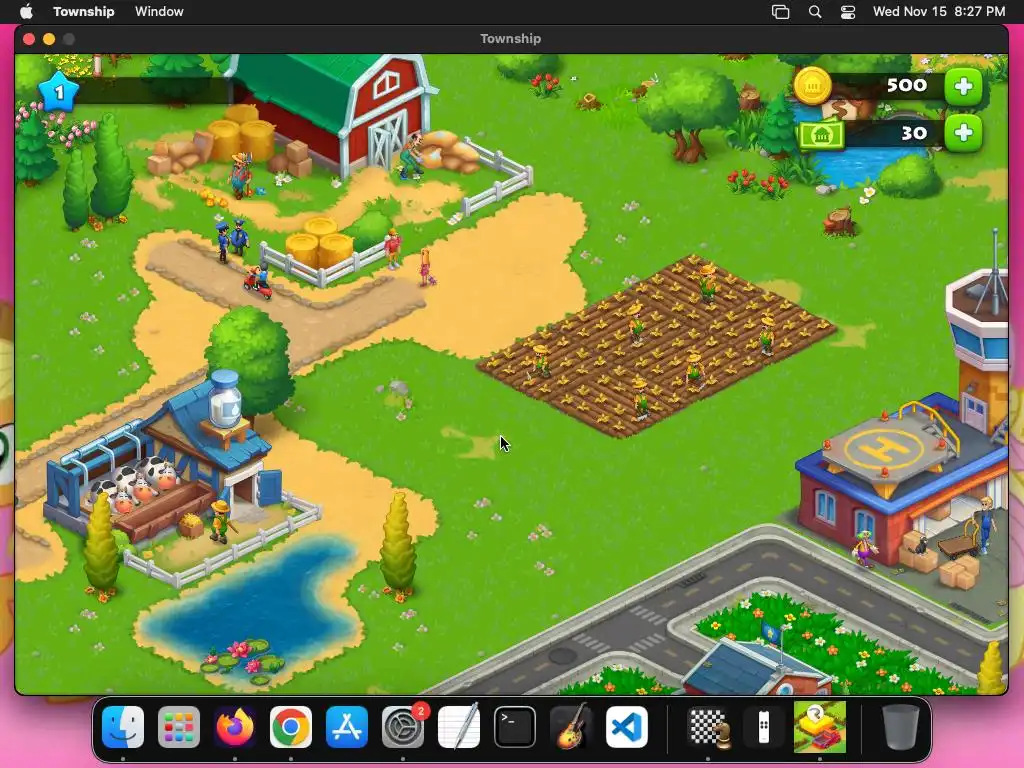Click the experience progress bar beside level star
Image resolution: width=1024 pixels, height=768 pixels.
coord(153,91)
